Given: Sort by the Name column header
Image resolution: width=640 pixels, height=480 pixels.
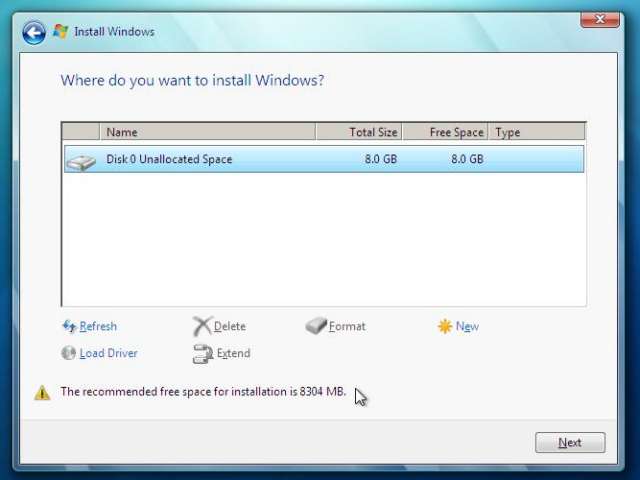Looking at the screenshot, I should [x=208, y=132].
